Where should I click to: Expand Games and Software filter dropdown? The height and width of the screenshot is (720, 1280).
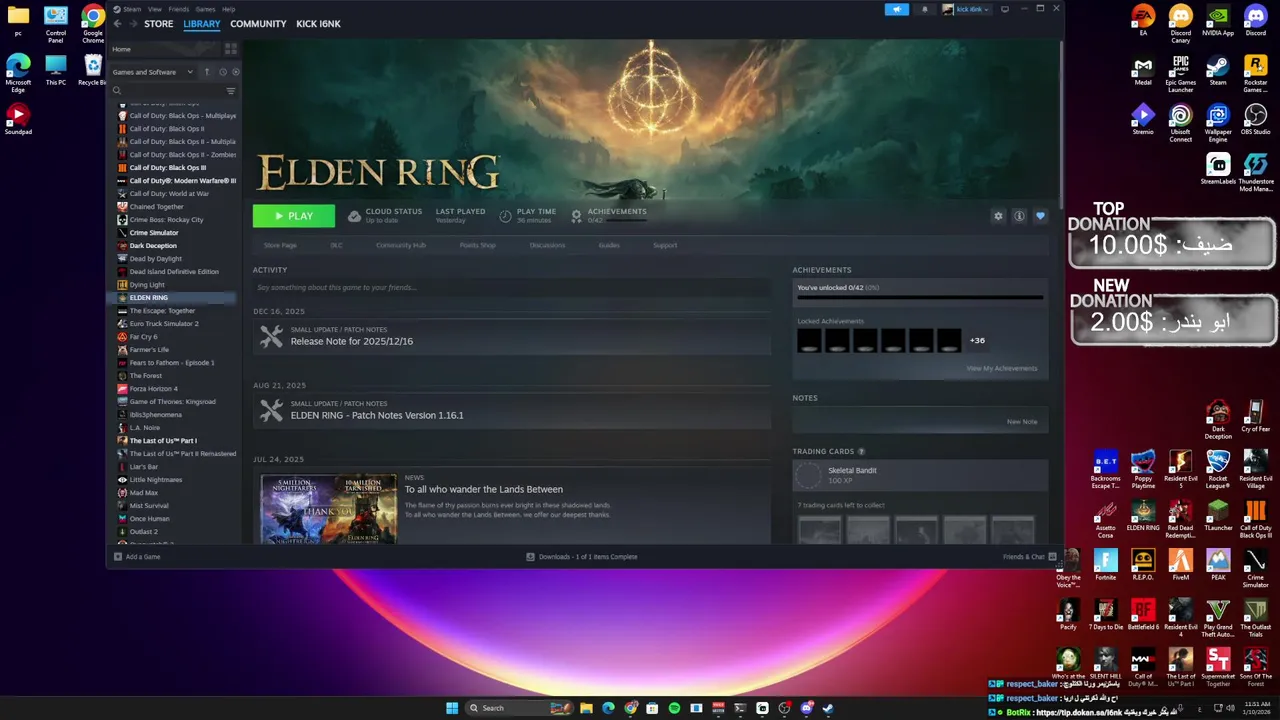pos(152,72)
